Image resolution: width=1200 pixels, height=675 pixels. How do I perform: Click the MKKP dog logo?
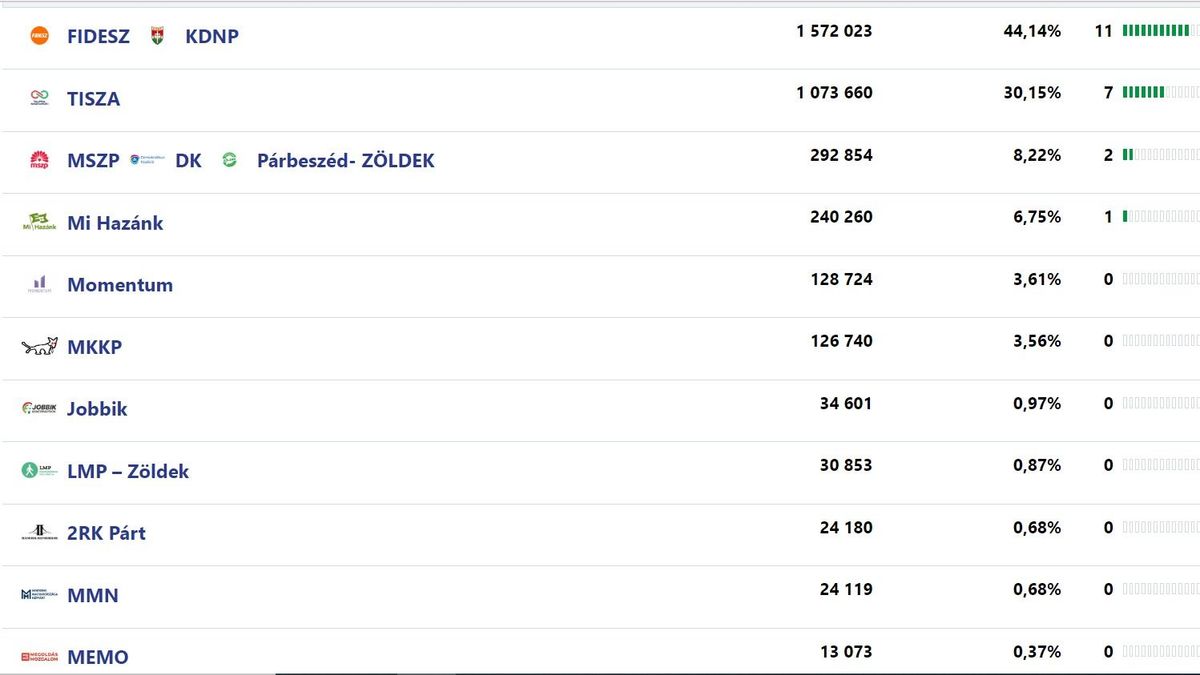point(40,347)
